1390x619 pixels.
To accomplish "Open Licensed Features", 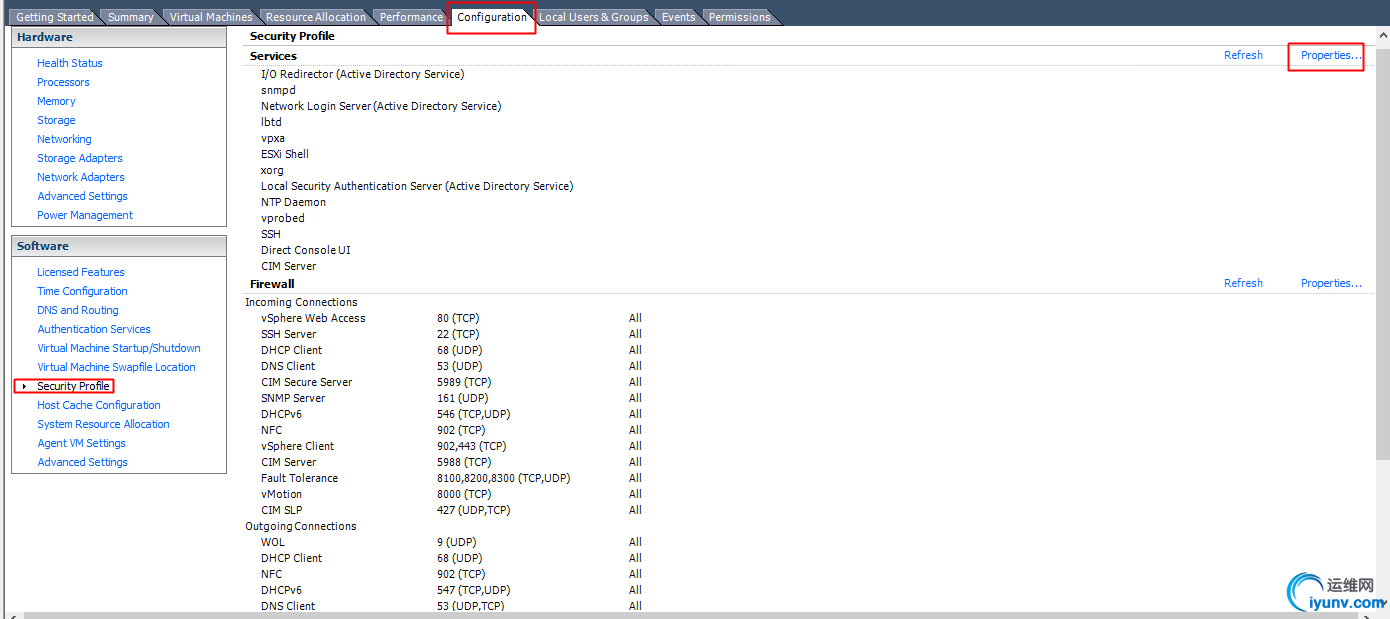I will click(x=81, y=272).
